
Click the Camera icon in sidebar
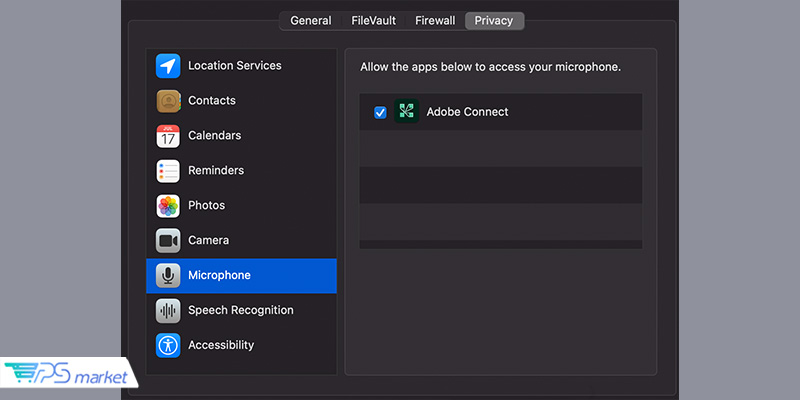click(x=168, y=241)
